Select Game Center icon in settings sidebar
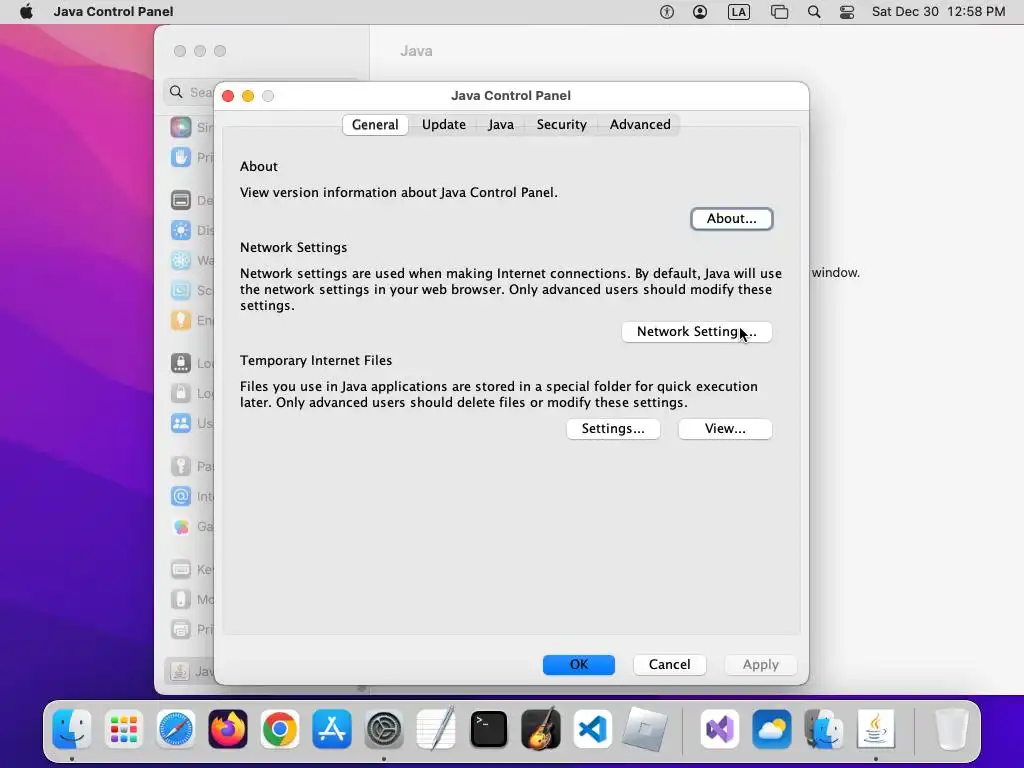 tap(181, 526)
